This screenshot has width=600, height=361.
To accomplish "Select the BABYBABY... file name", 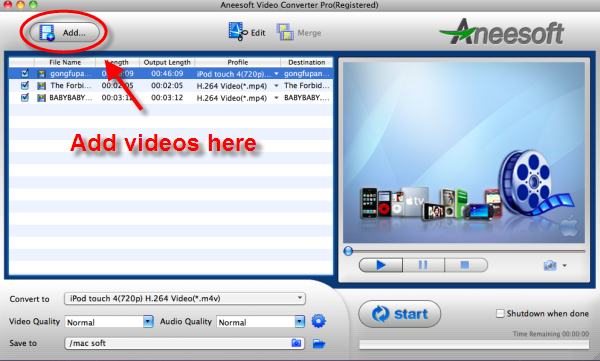I will click(71, 98).
